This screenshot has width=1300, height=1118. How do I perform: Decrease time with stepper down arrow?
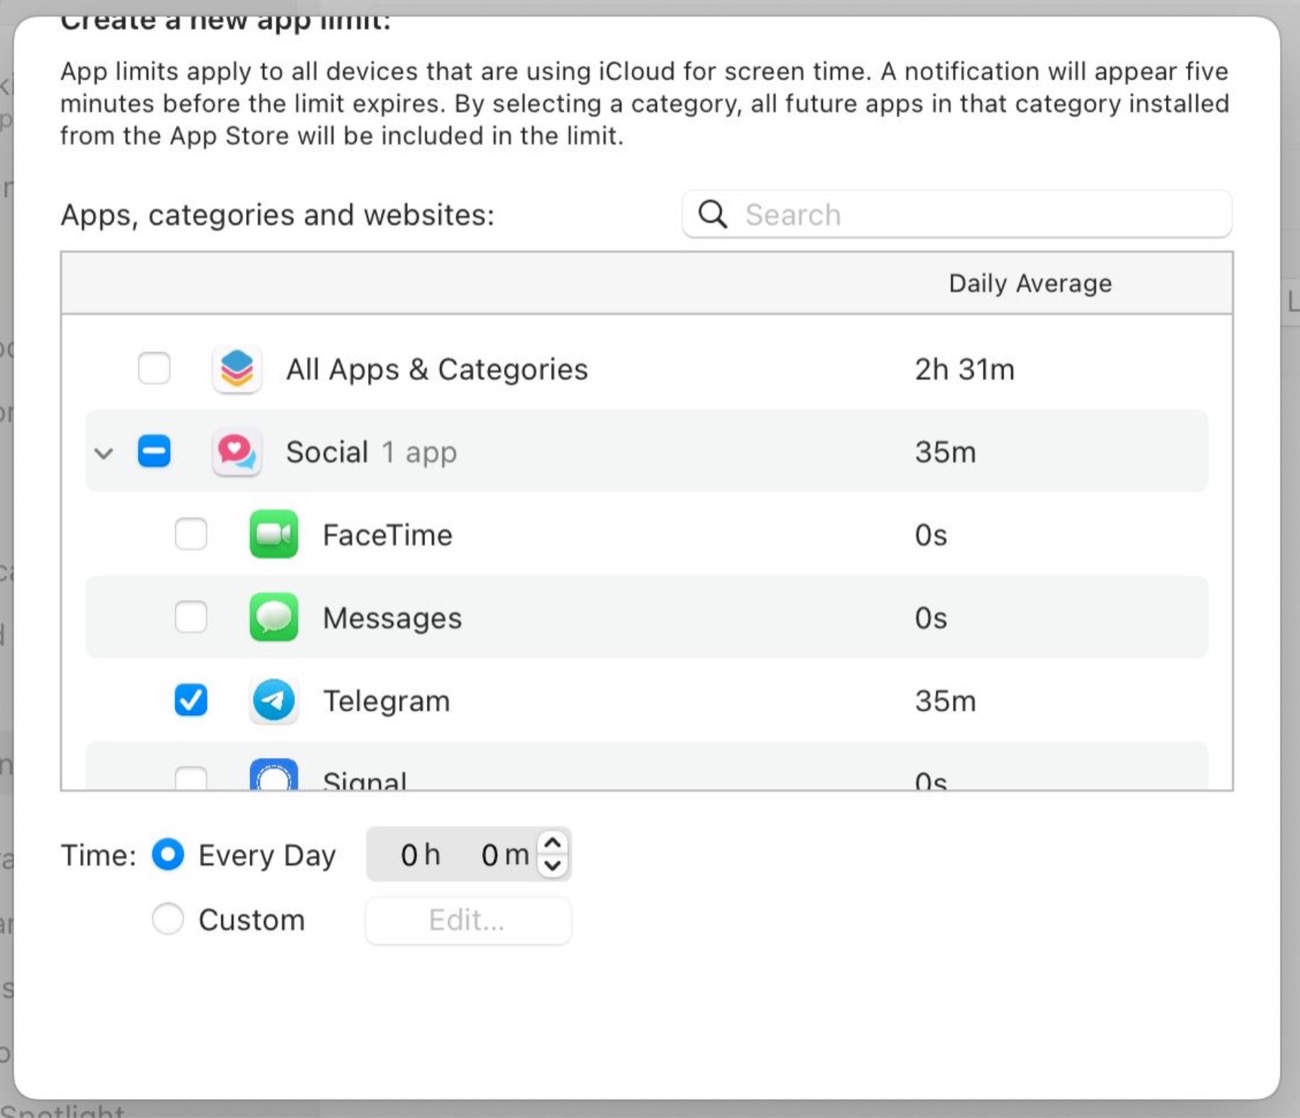[x=553, y=866]
